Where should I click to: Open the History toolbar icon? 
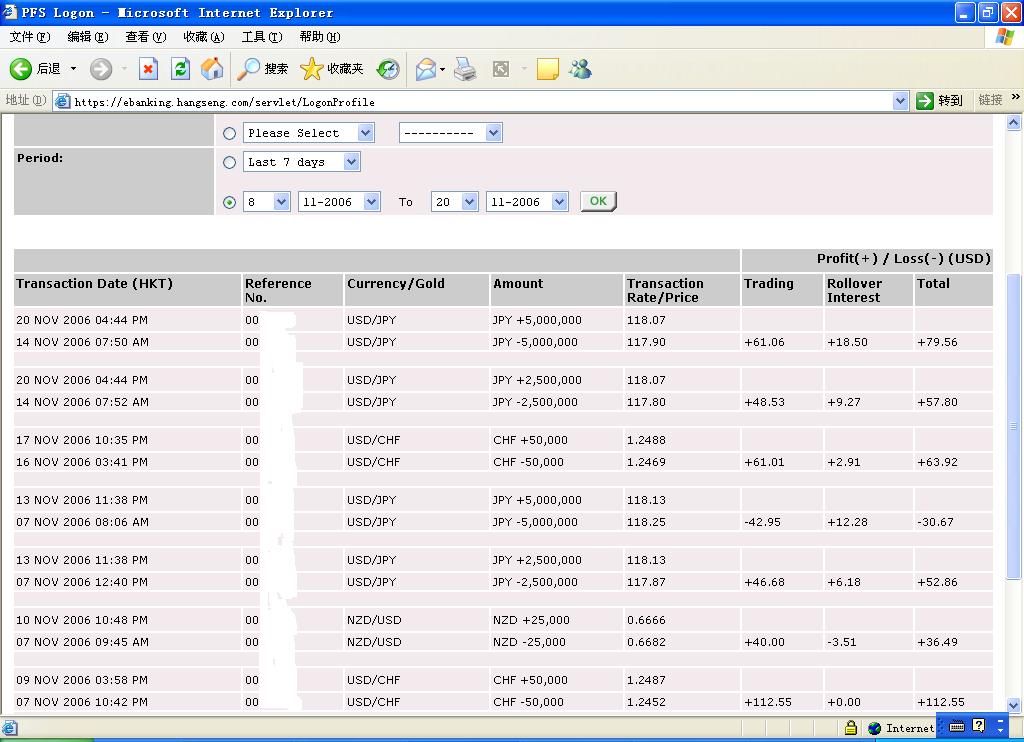tap(388, 69)
